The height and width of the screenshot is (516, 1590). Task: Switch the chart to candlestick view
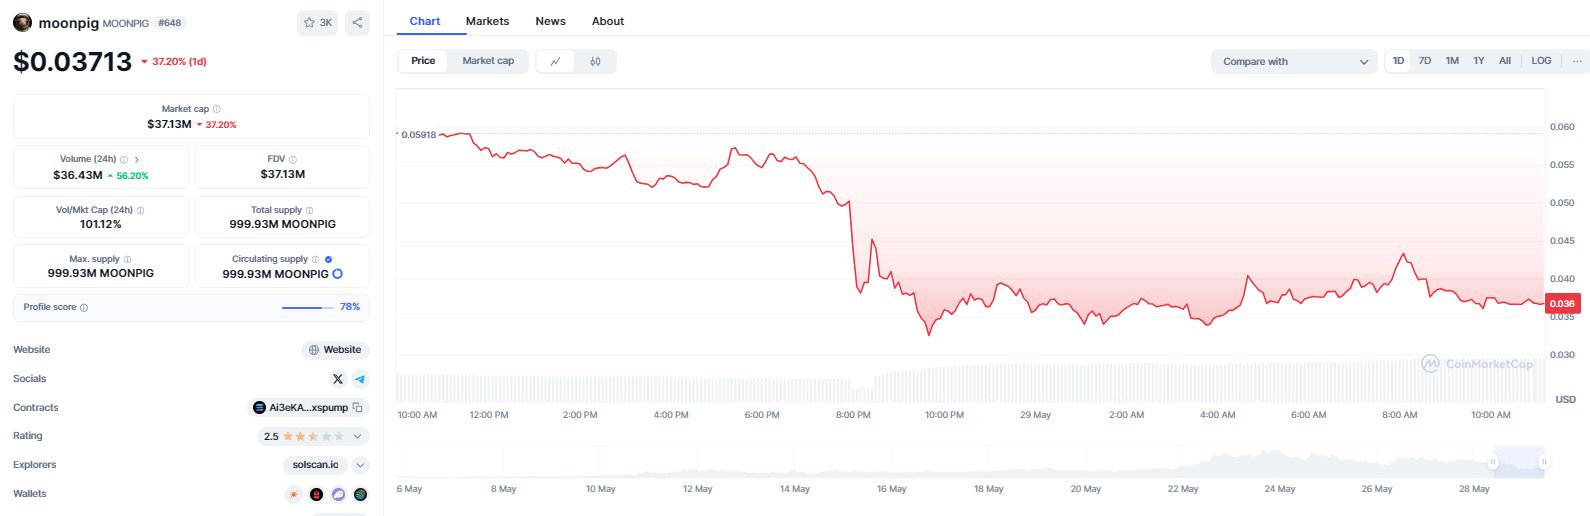coord(595,61)
